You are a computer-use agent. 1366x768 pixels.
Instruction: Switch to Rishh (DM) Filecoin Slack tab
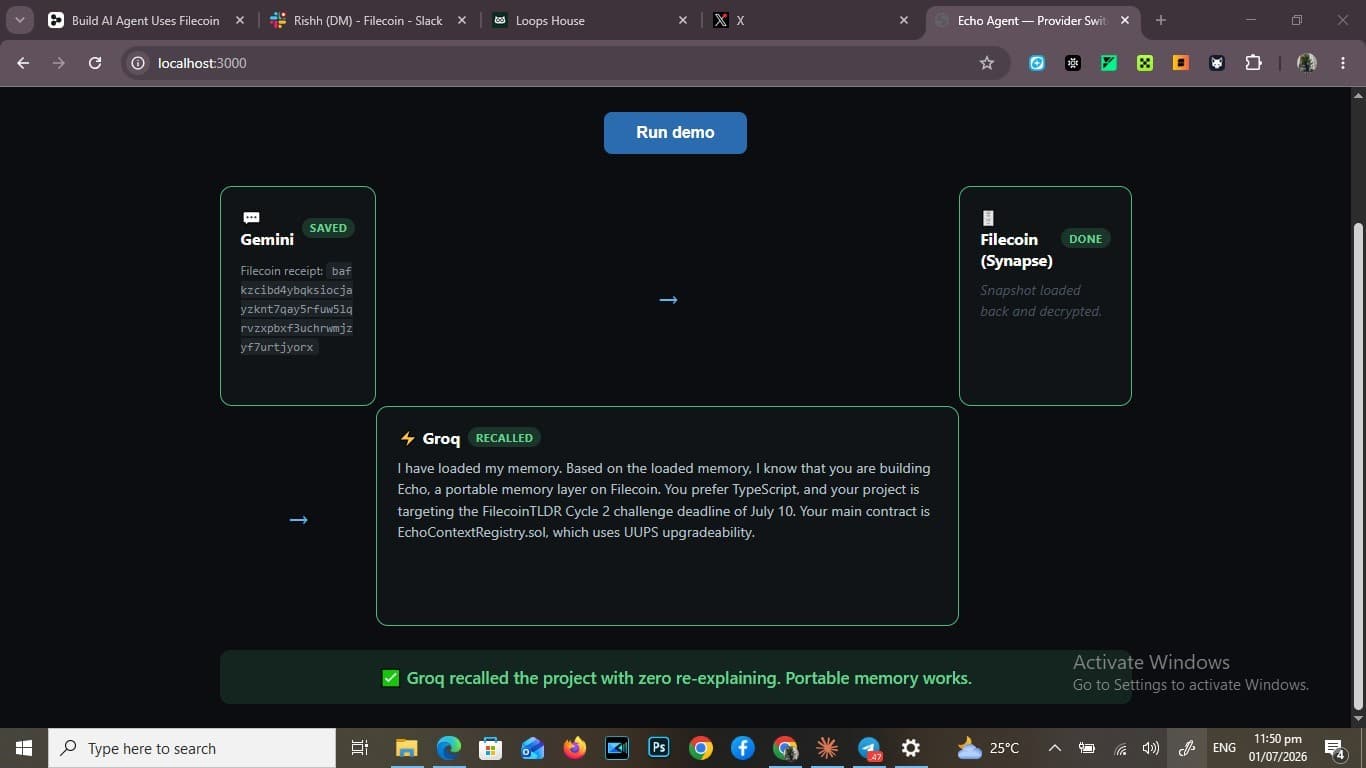(368, 20)
